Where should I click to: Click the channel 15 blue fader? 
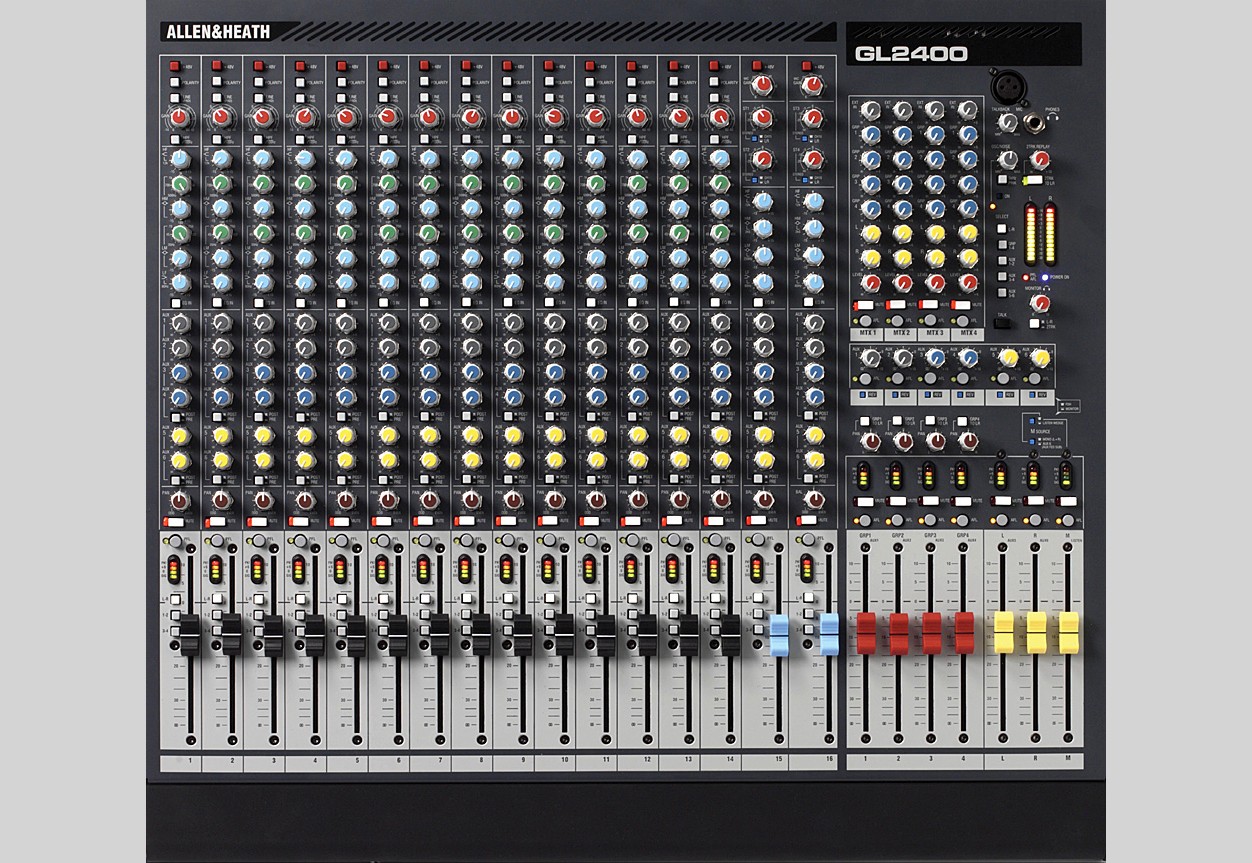pos(779,633)
